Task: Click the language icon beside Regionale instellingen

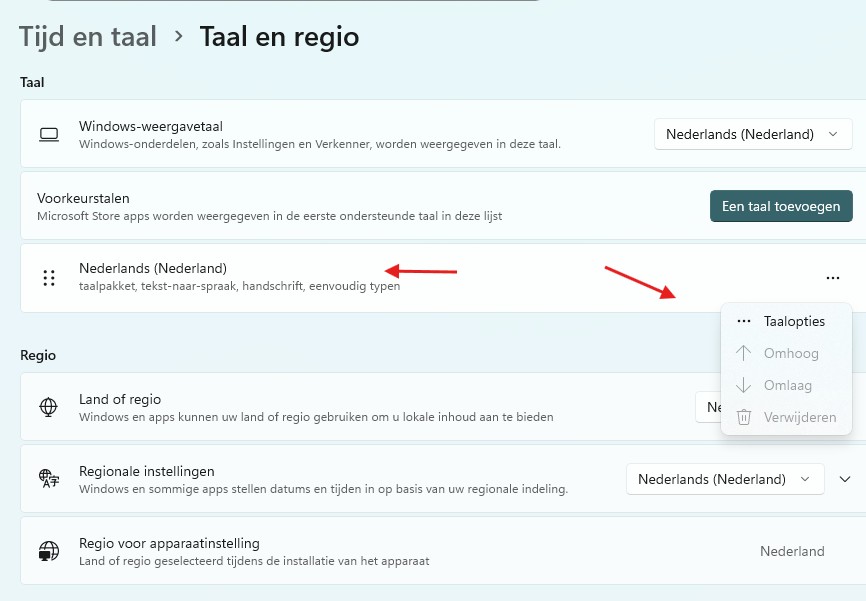Action: (x=49, y=478)
